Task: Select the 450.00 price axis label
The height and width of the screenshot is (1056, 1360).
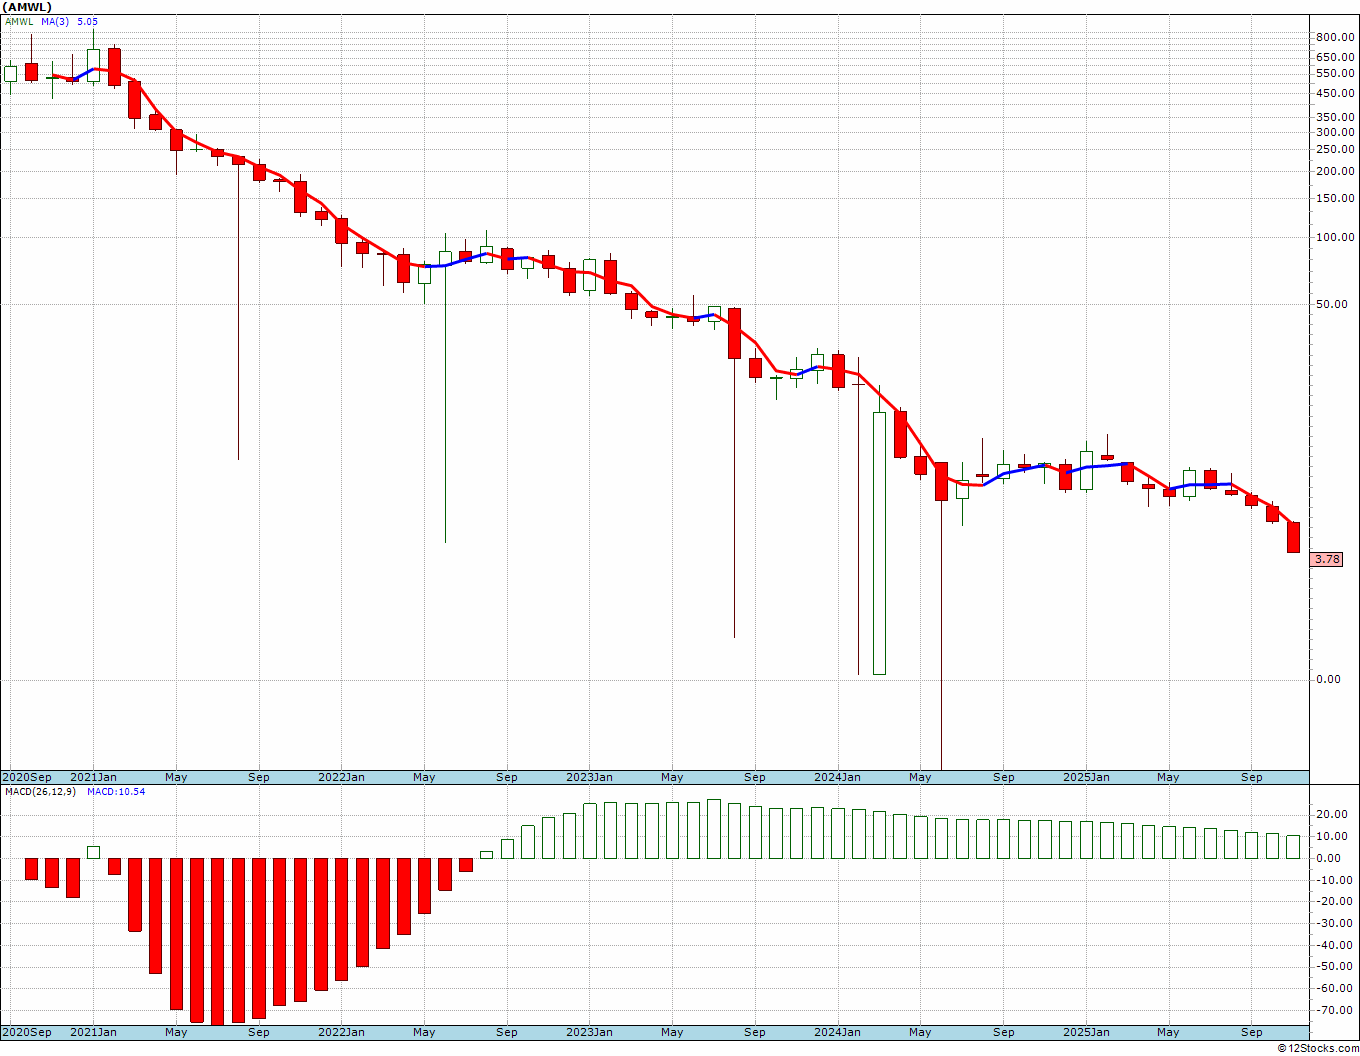Action: 1336,93
